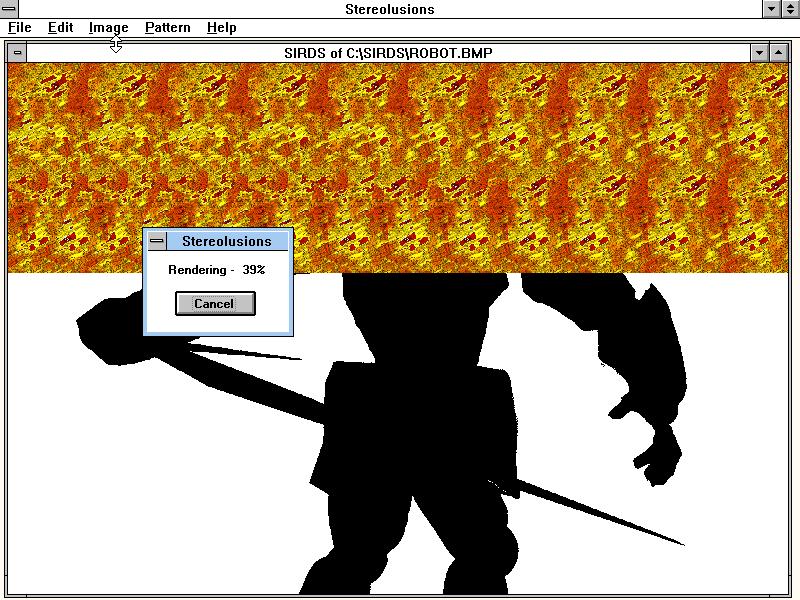The image size is (800, 600).
Task: Open the Pattern menu
Action: (x=168, y=28)
